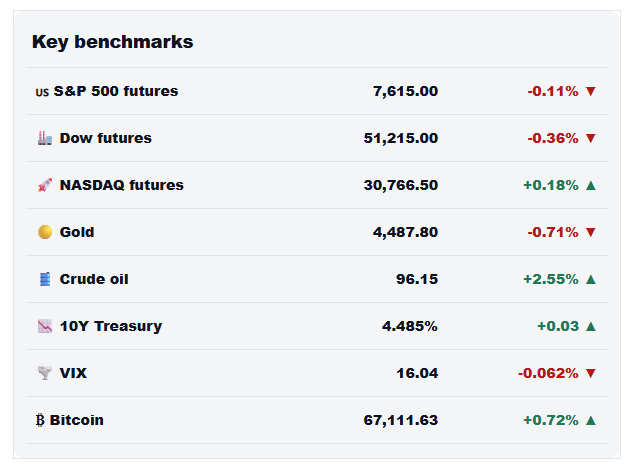This screenshot has width=633, height=466.
Task: Open the S&P 500 futures link
Action: point(116,91)
